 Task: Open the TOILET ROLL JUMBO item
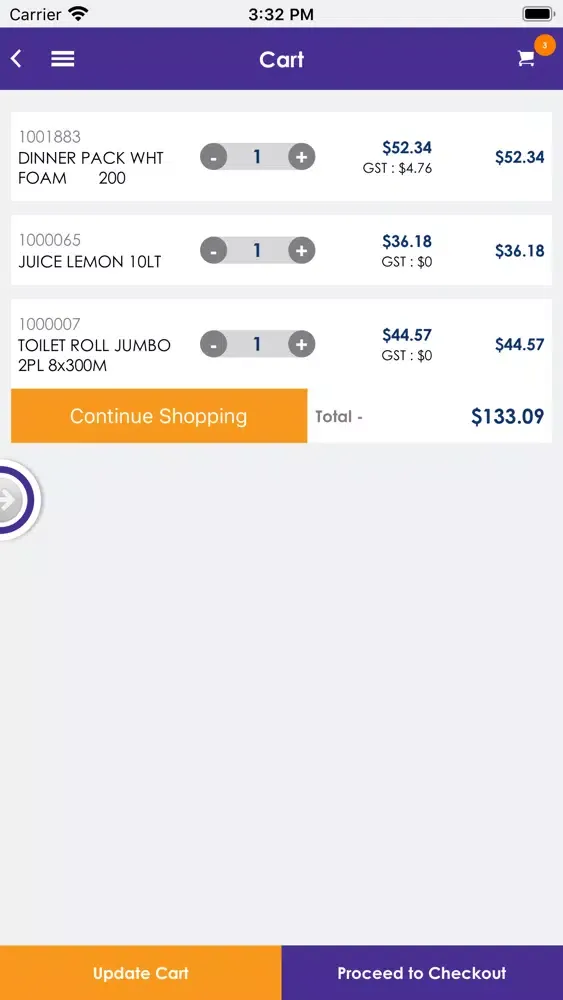(x=94, y=356)
